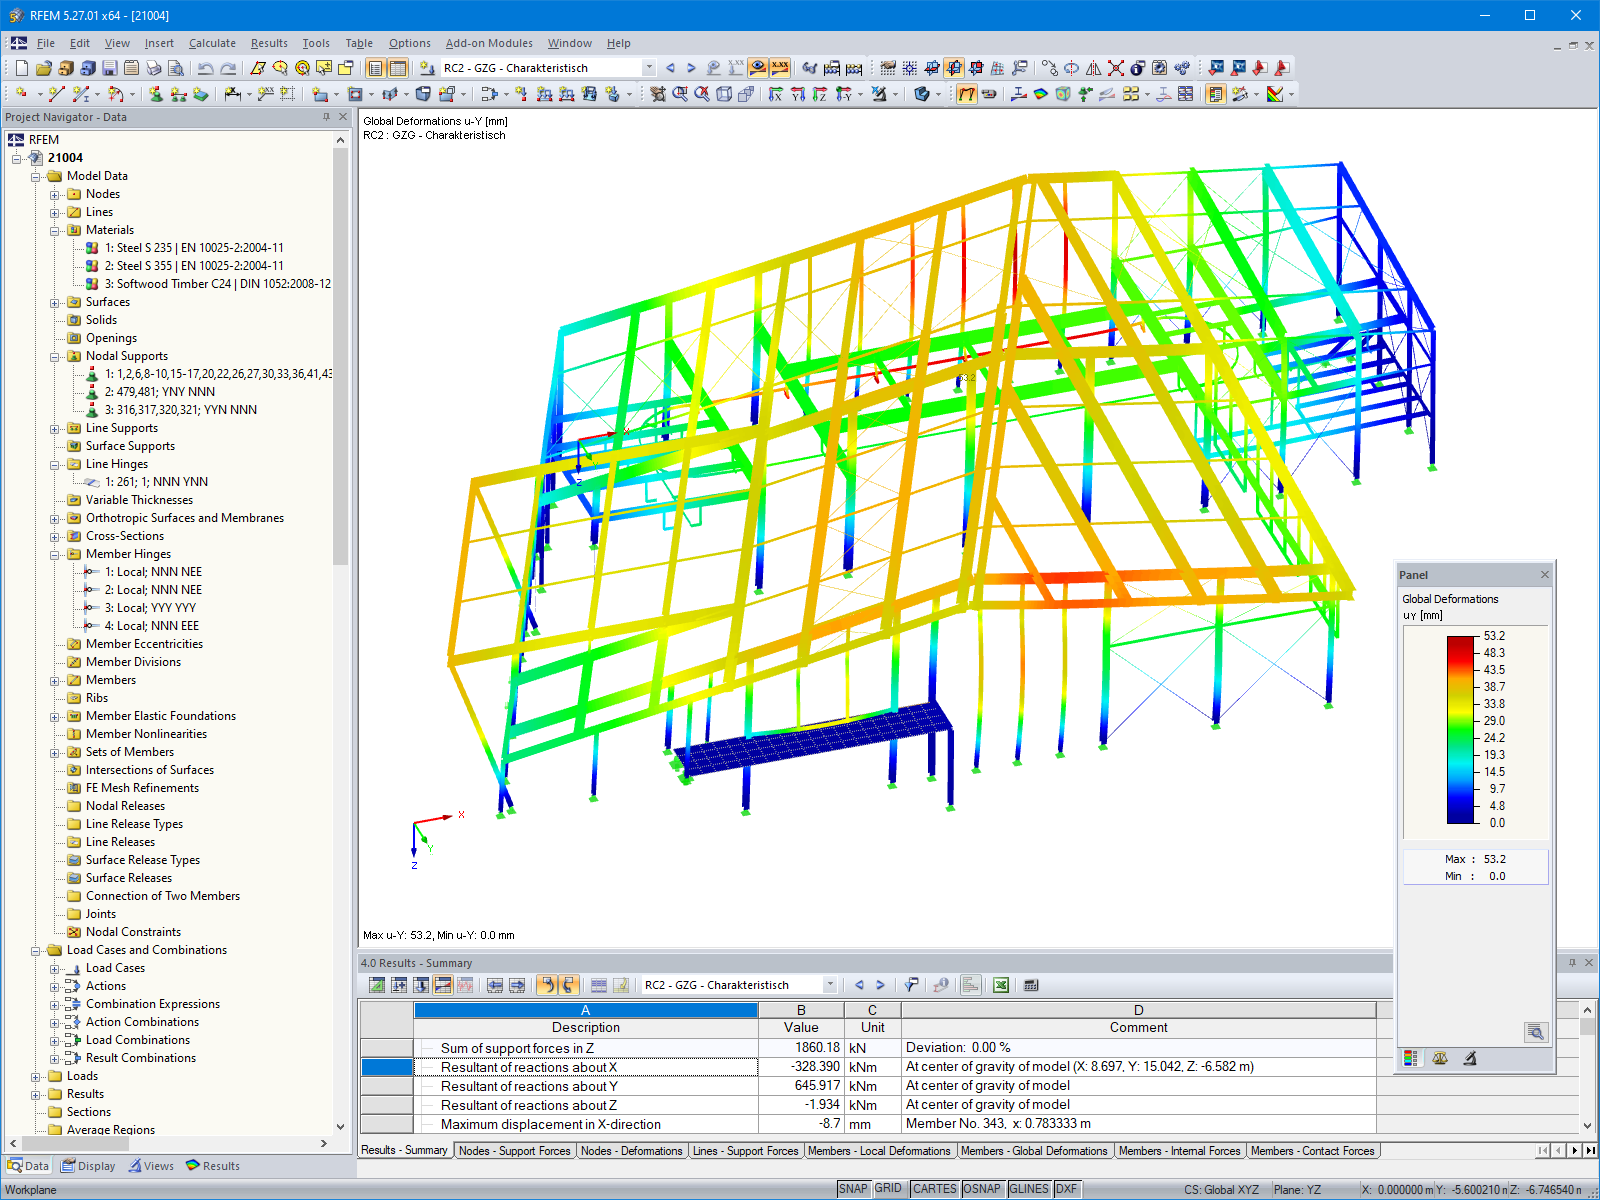Click the Display button at bottom left

[x=88, y=1165]
